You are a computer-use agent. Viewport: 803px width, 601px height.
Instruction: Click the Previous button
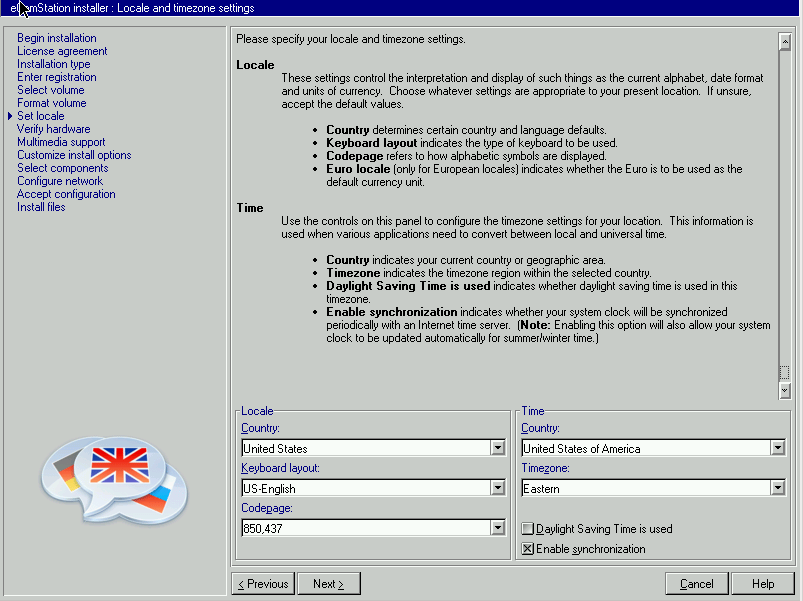pyautogui.click(x=262, y=583)
